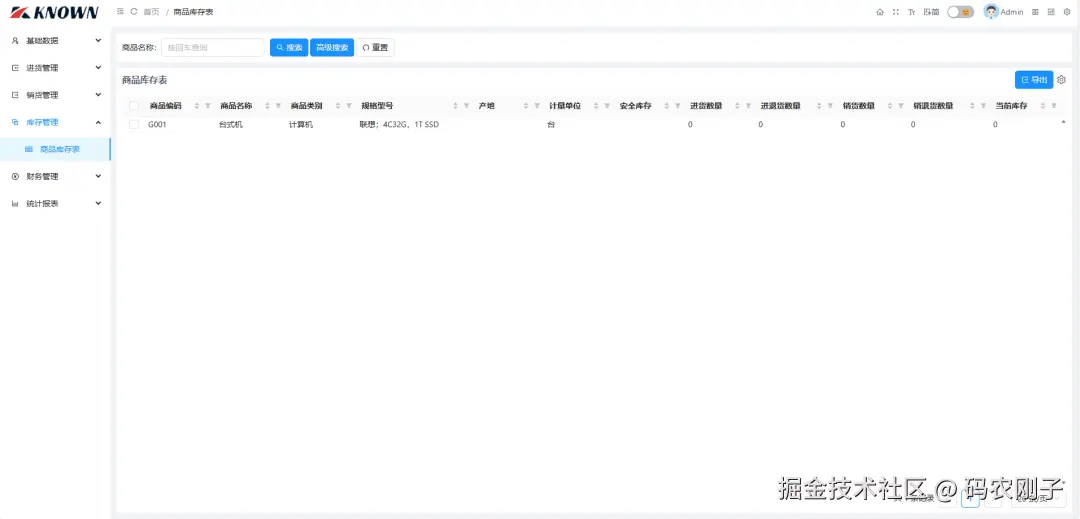1080x519 pixels.
Task: Click the 台式机 product name cell
Action: click(x=231, y=125)
